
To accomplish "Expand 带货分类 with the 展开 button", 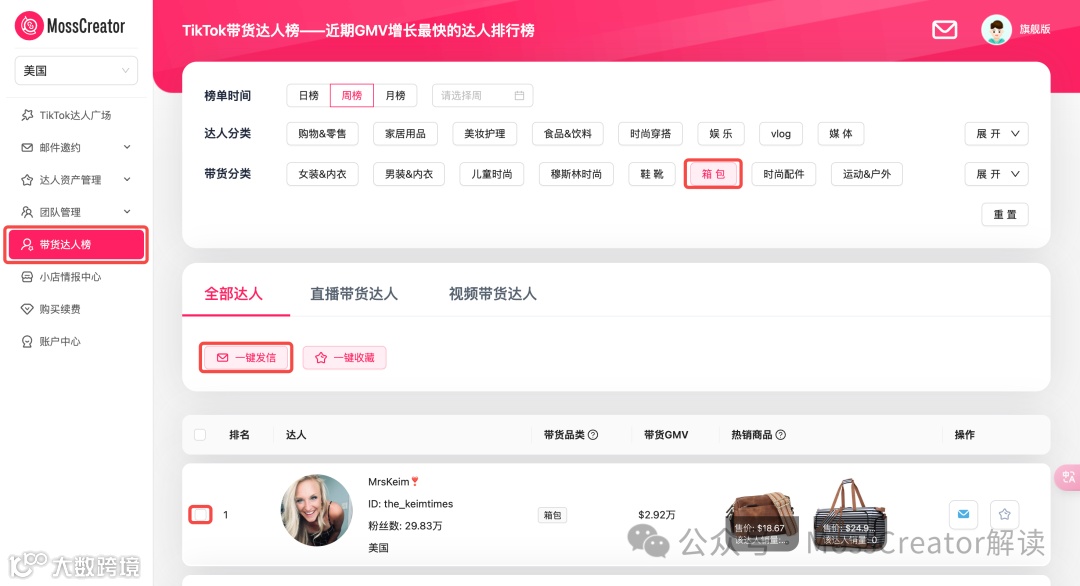I will tap(997, 174).
